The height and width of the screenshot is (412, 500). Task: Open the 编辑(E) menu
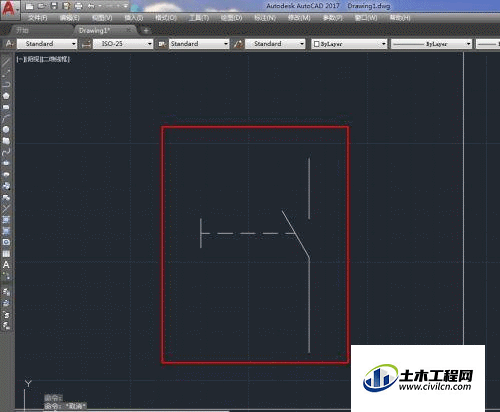70,18
